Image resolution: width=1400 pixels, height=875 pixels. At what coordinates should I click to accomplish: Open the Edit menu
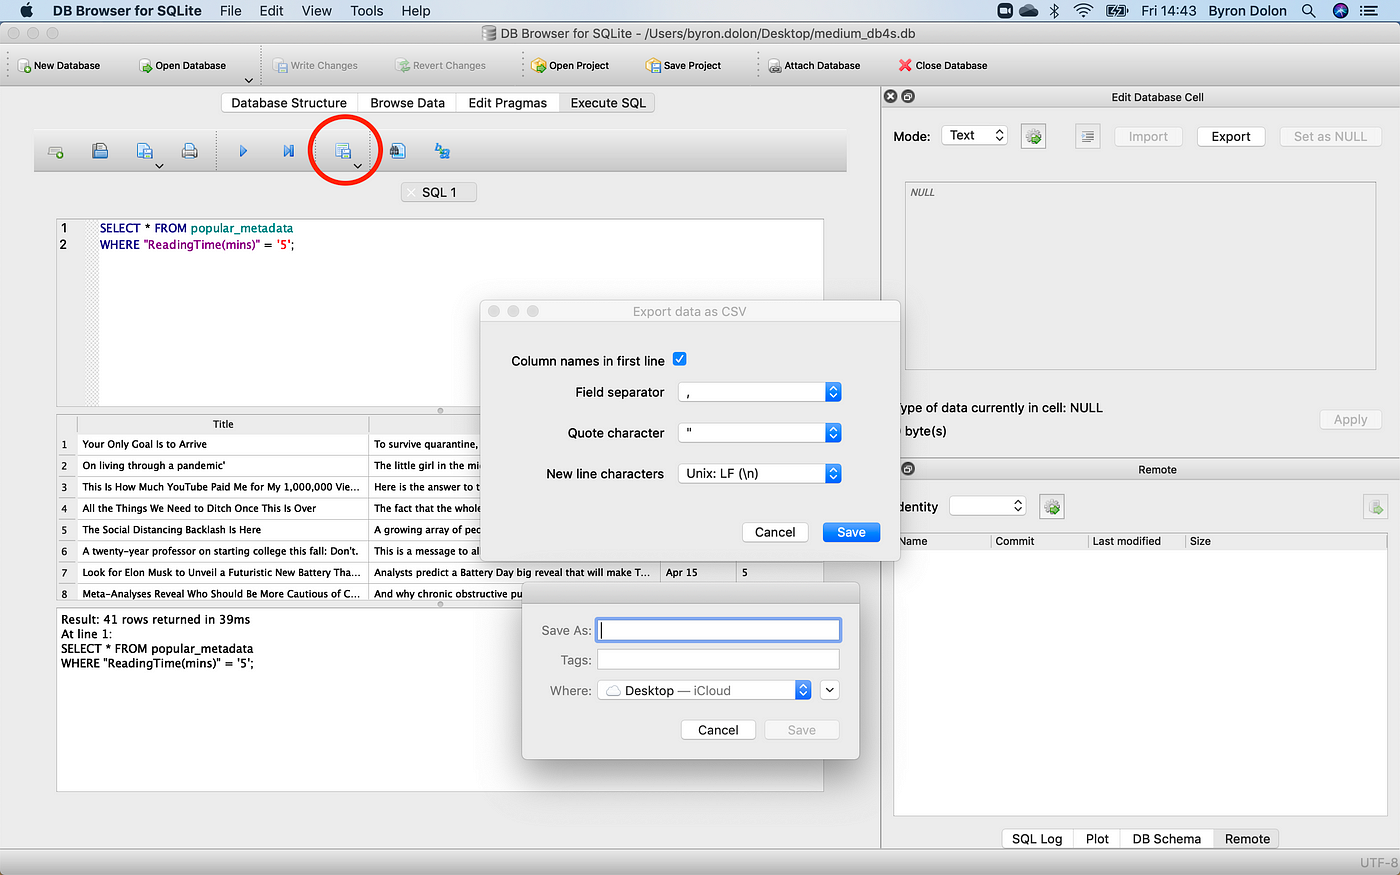[x=271, y=11]
